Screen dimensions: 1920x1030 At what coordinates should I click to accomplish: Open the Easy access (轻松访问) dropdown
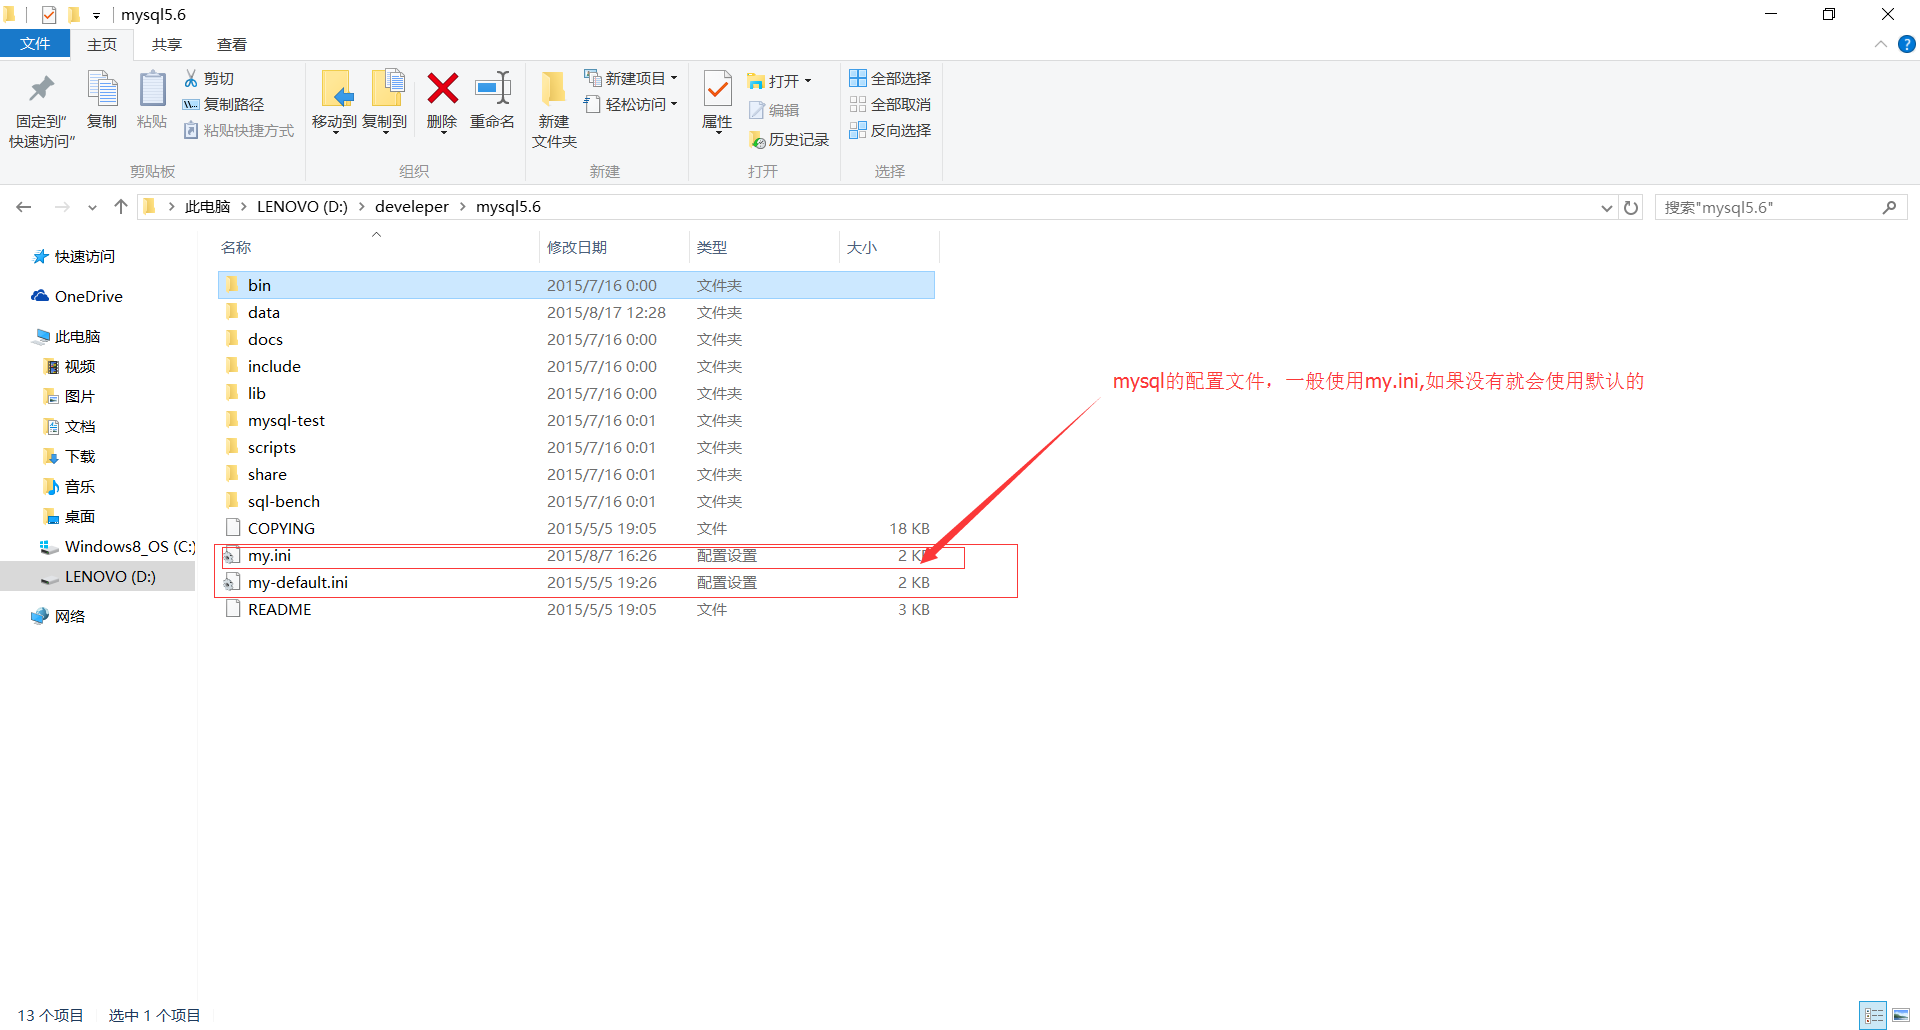[x=631, y=104]
